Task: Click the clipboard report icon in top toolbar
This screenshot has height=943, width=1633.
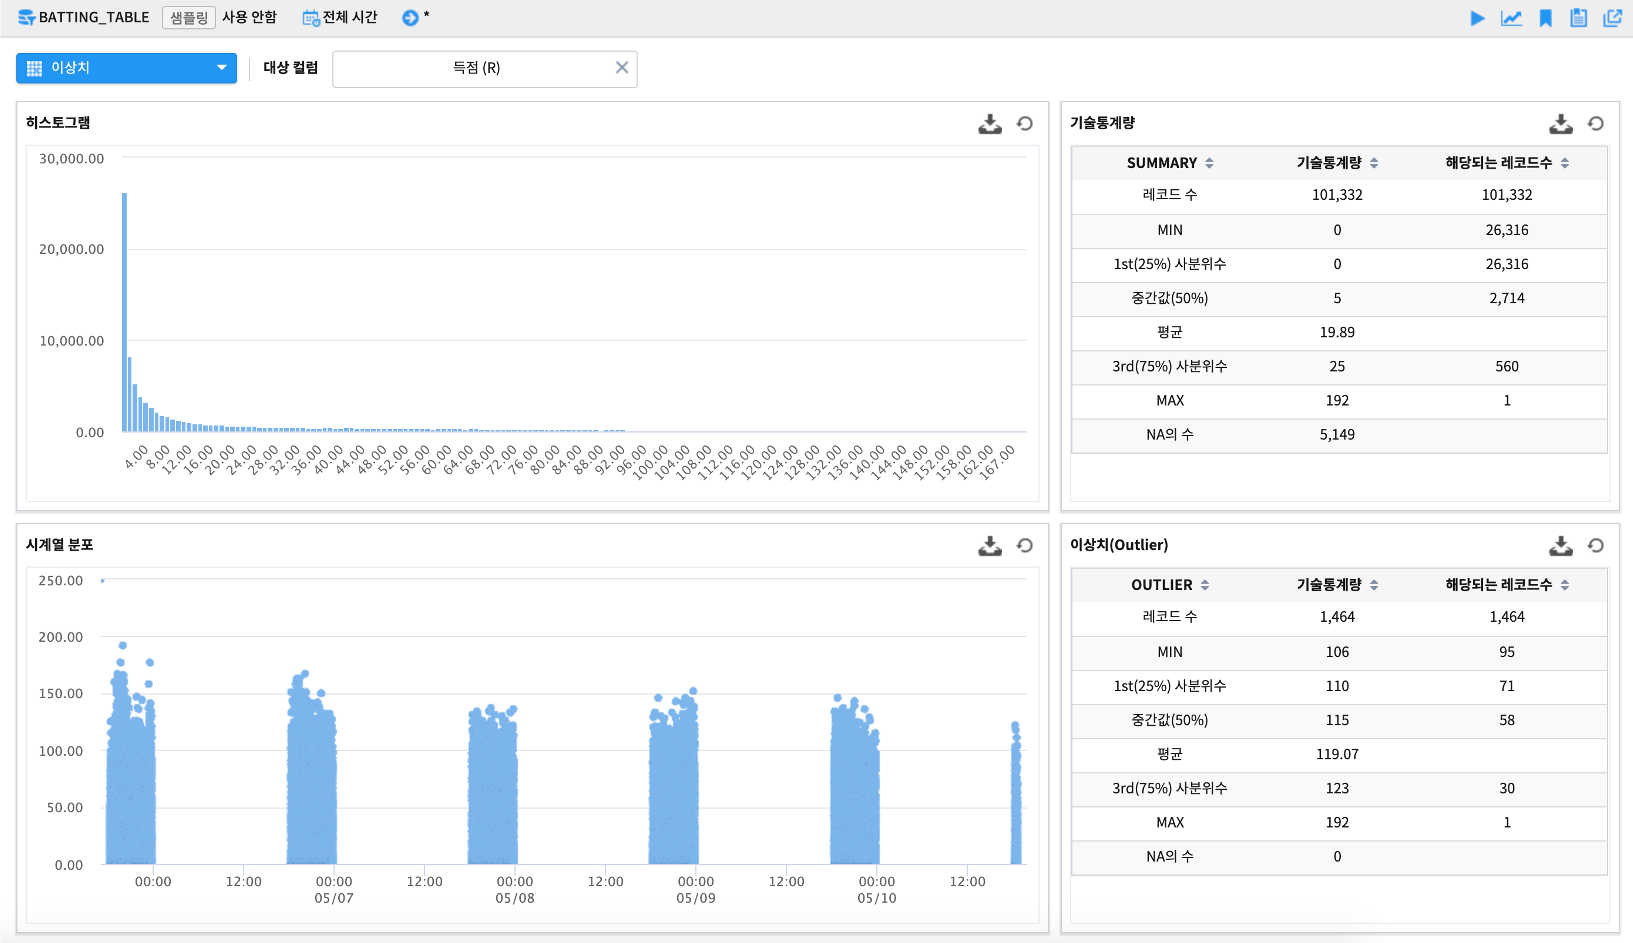Action: [x=1578, y=18]
